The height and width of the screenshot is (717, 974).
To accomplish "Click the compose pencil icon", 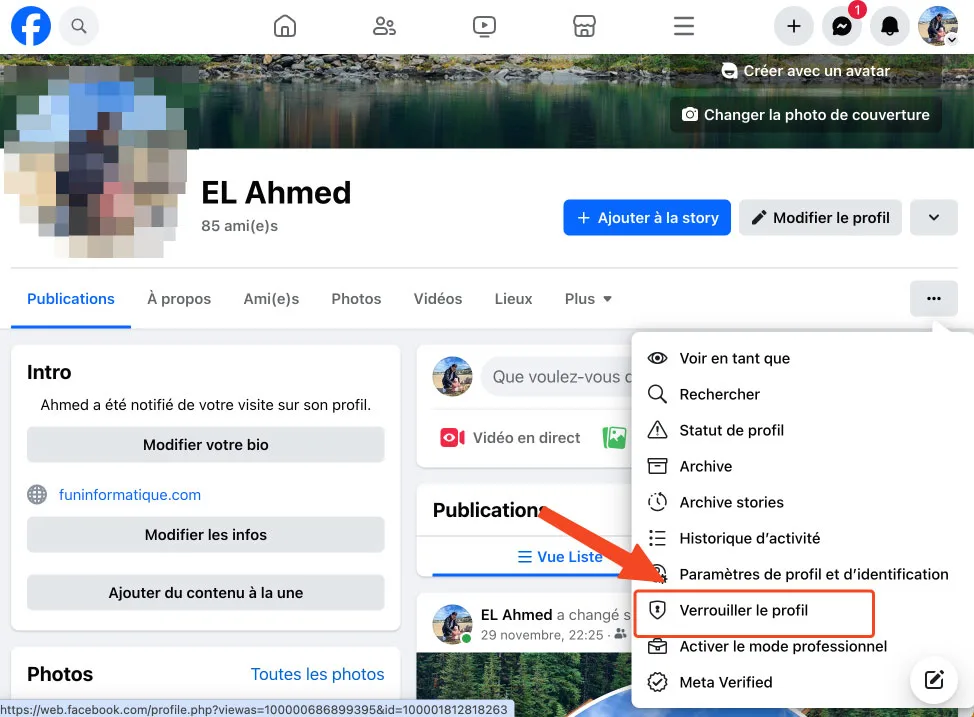I will point(933,679).
